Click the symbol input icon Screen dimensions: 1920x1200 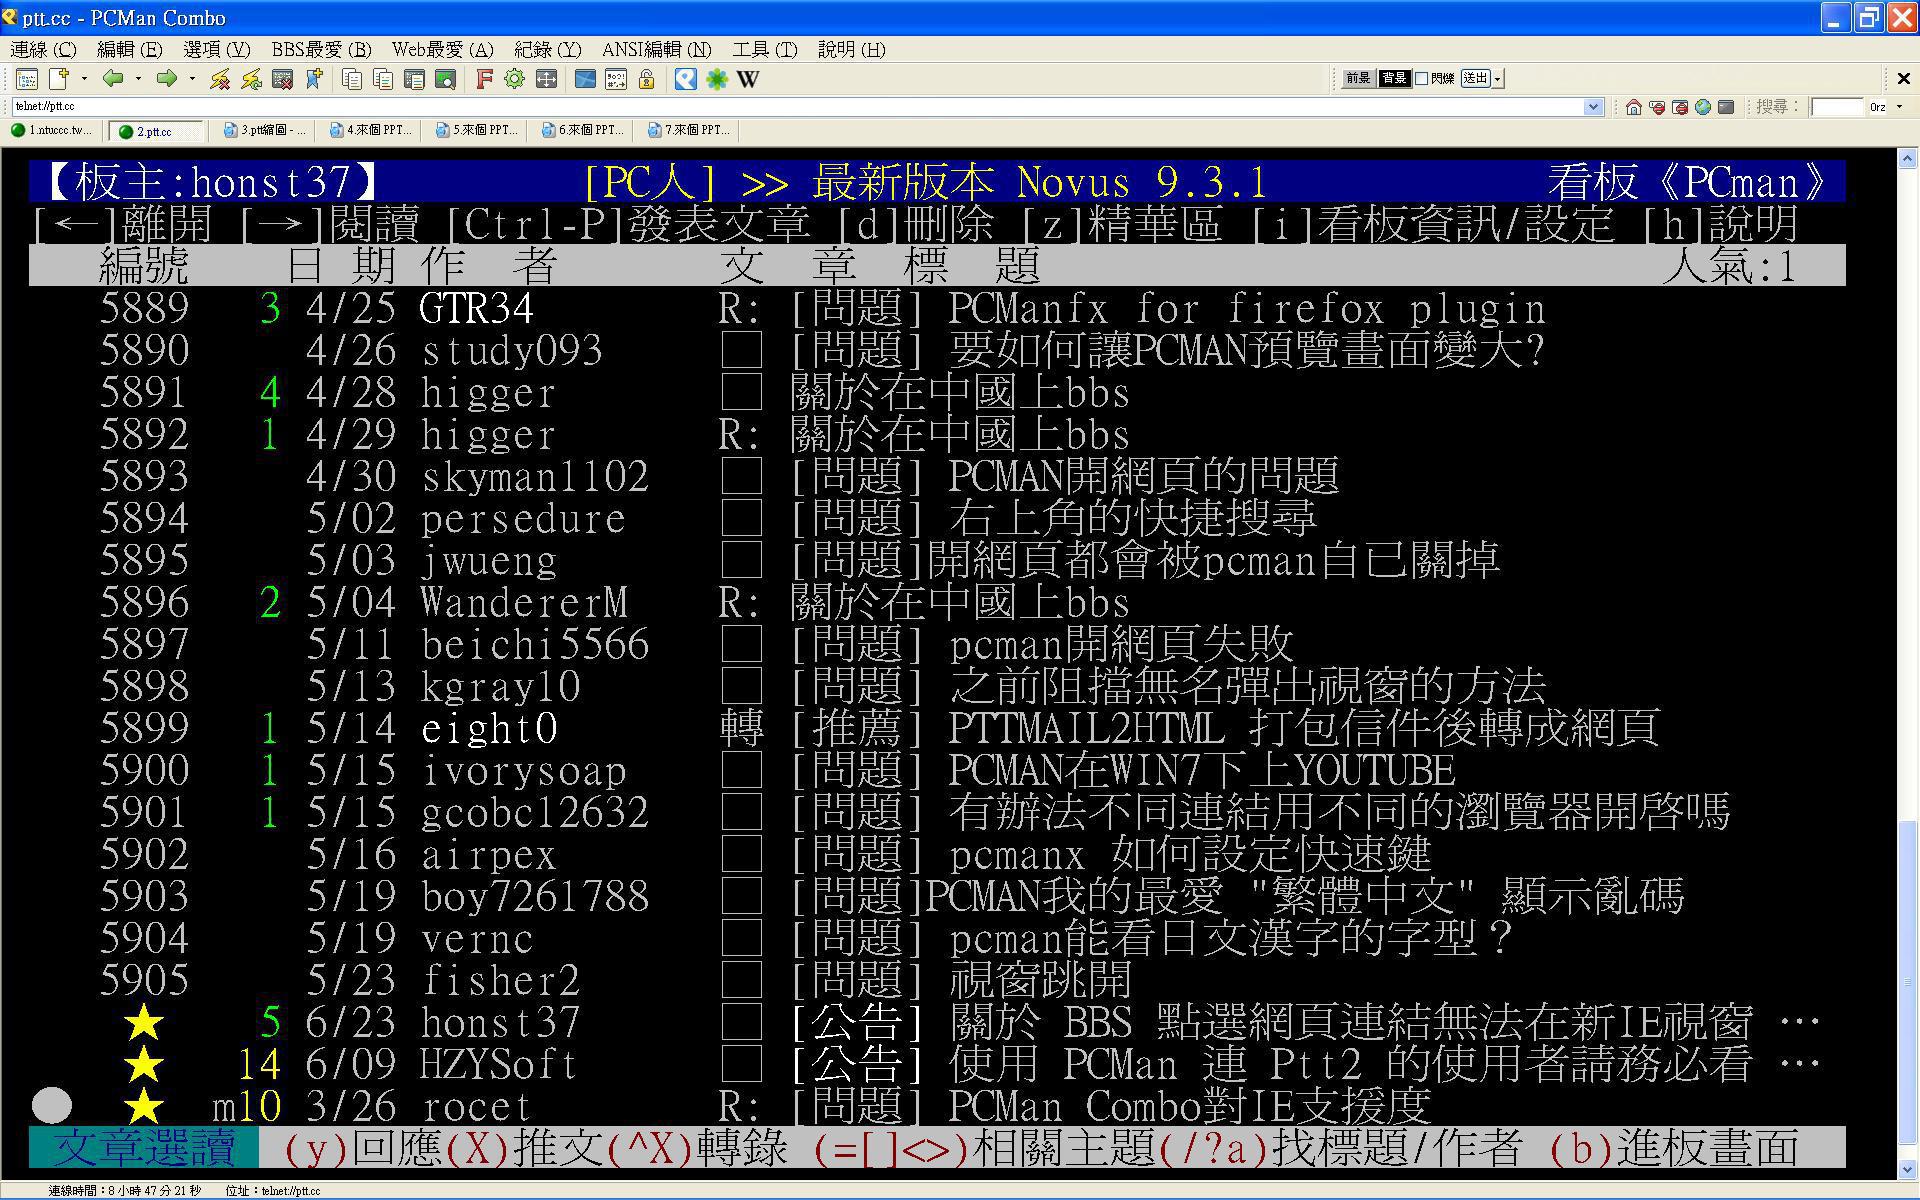click(x=617, y=79)
